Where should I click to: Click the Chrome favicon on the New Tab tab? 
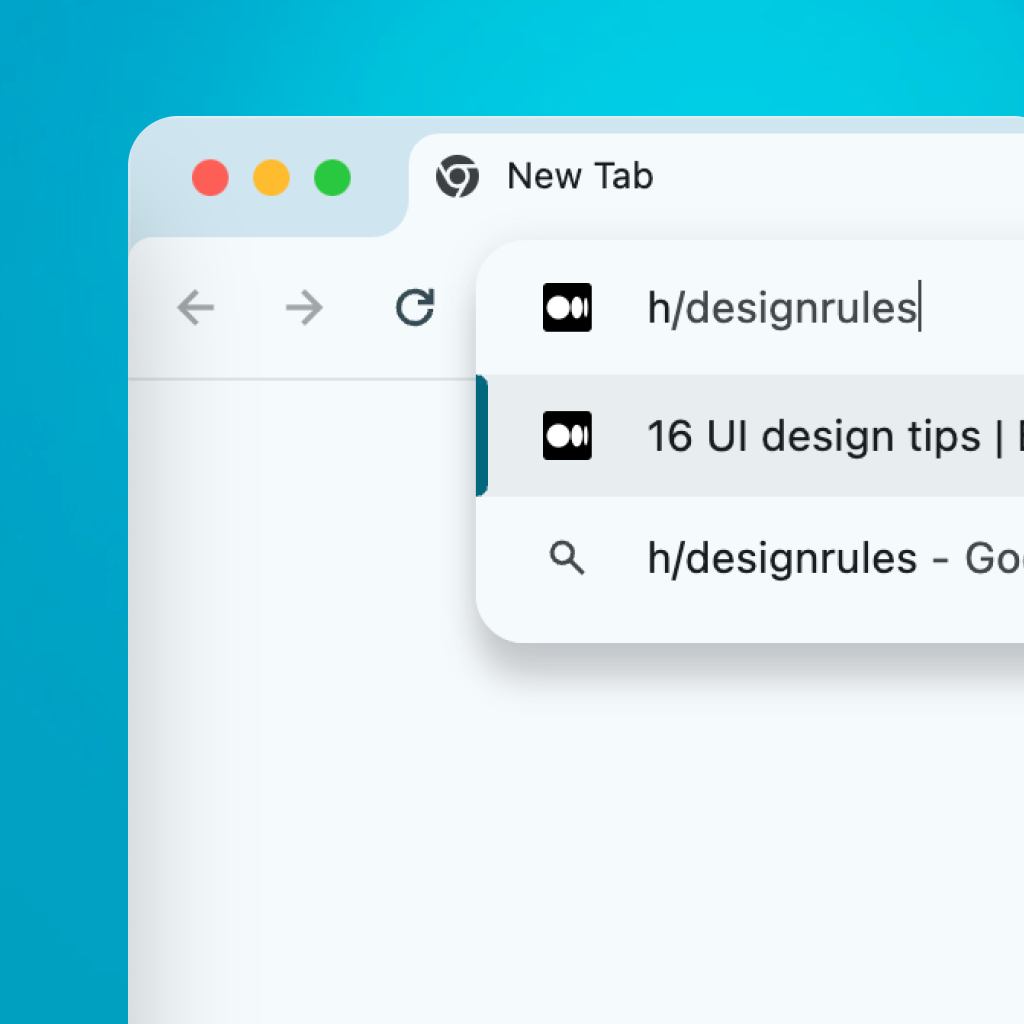(x=457, y=177)
